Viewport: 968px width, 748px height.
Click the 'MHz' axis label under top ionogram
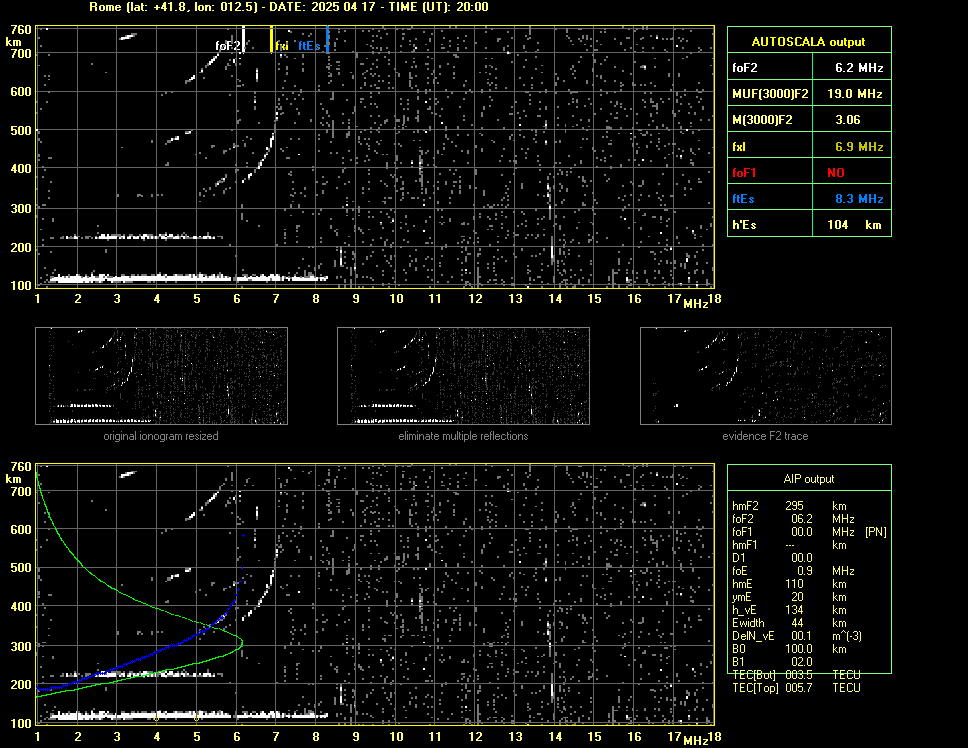695,303
